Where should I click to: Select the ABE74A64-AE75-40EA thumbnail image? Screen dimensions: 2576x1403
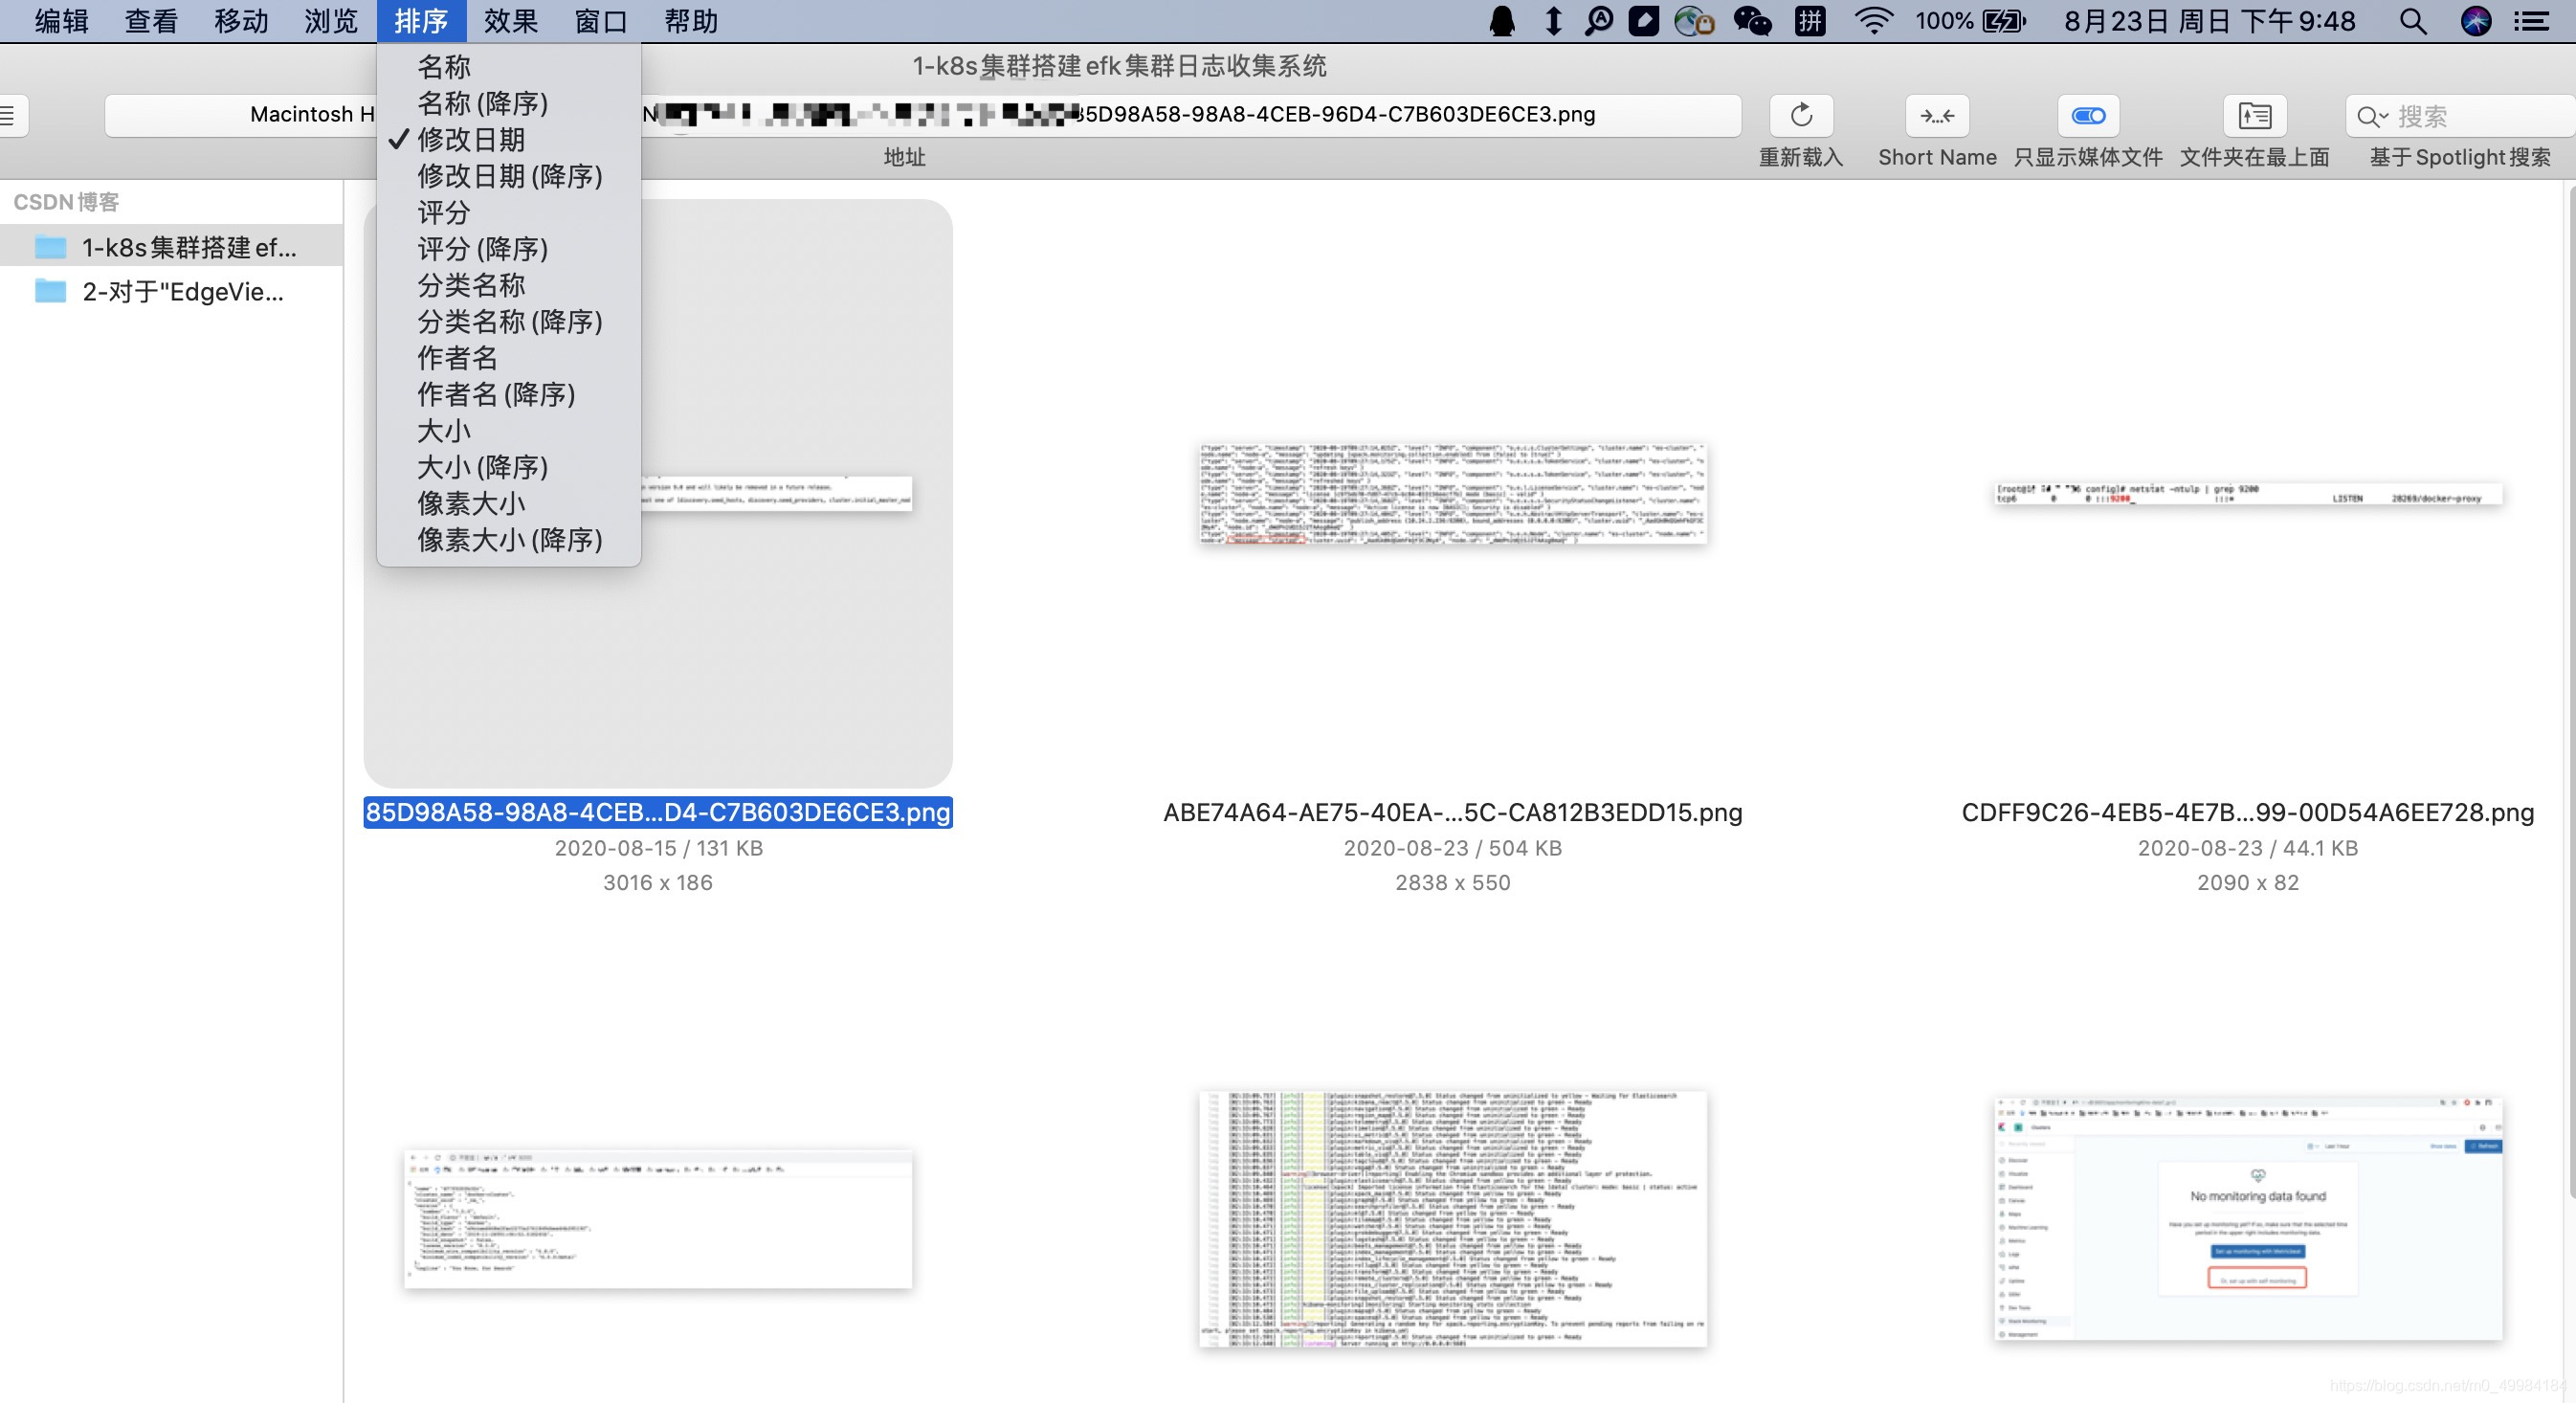1453,493
